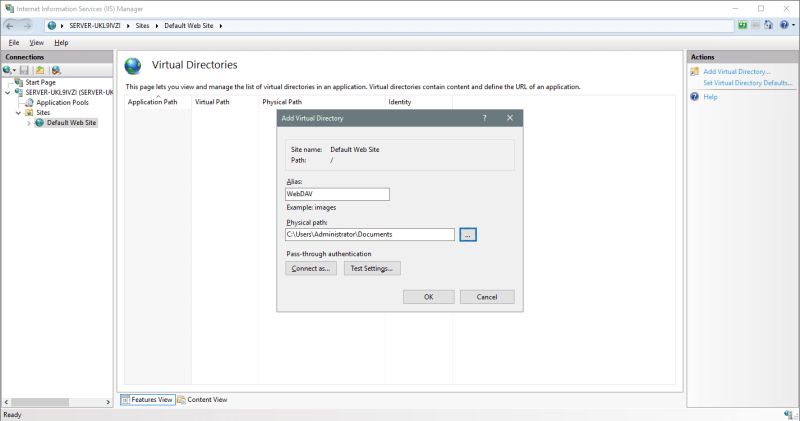800x421 pixels.
Task: Select Start Page in the tree
Action: 40,82
